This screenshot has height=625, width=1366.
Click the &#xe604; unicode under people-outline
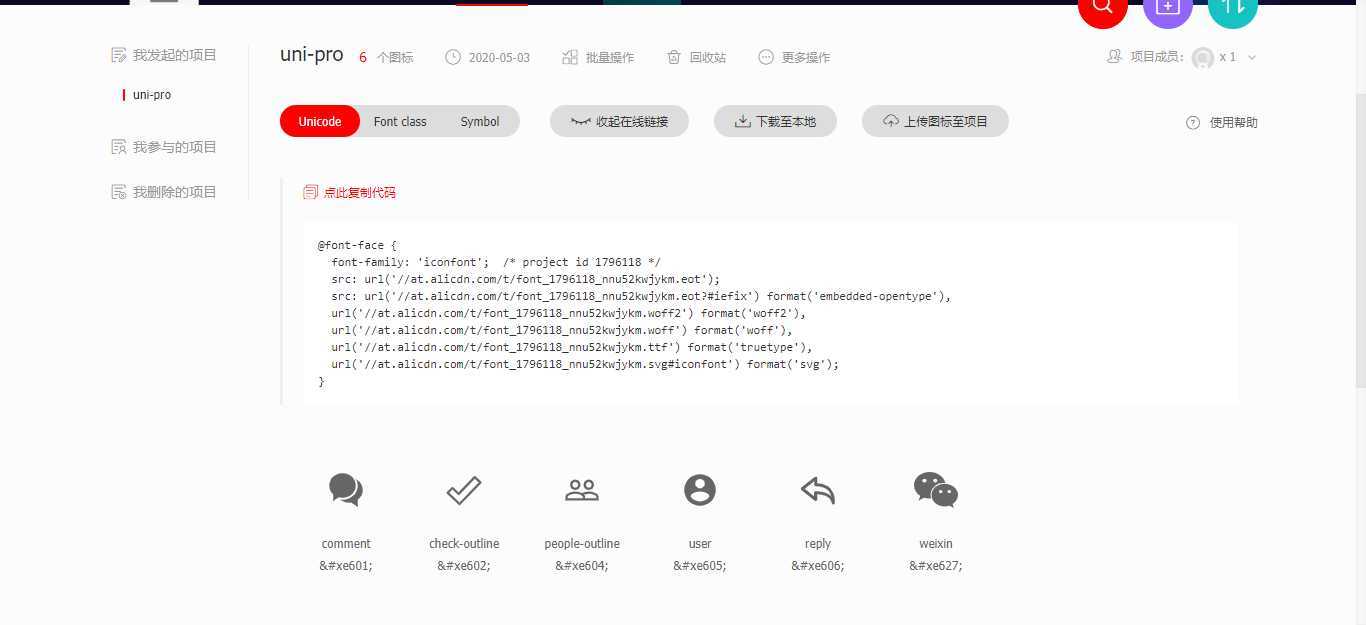582,566
